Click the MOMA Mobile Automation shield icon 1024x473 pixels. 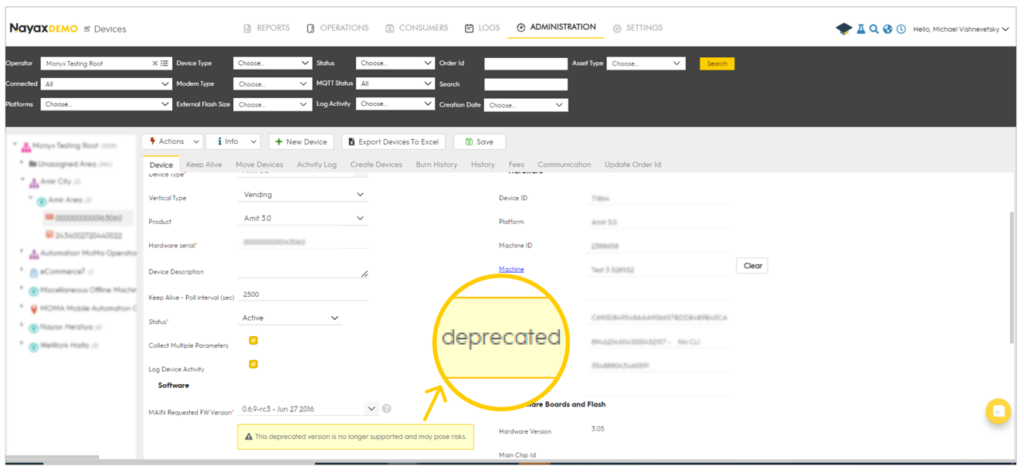[x=34, y=308]
